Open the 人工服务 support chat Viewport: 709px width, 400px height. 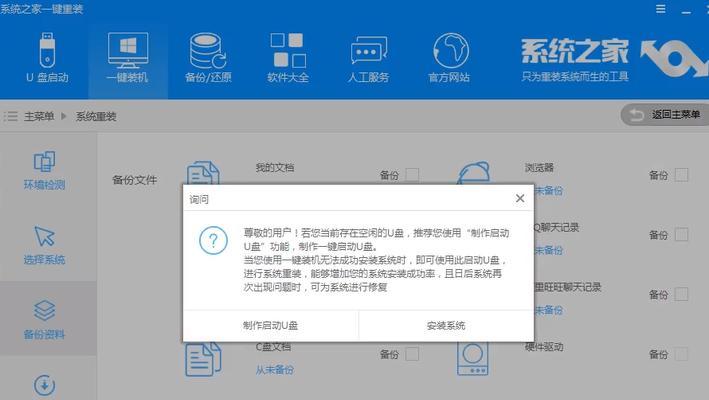(x=369, y=58)
